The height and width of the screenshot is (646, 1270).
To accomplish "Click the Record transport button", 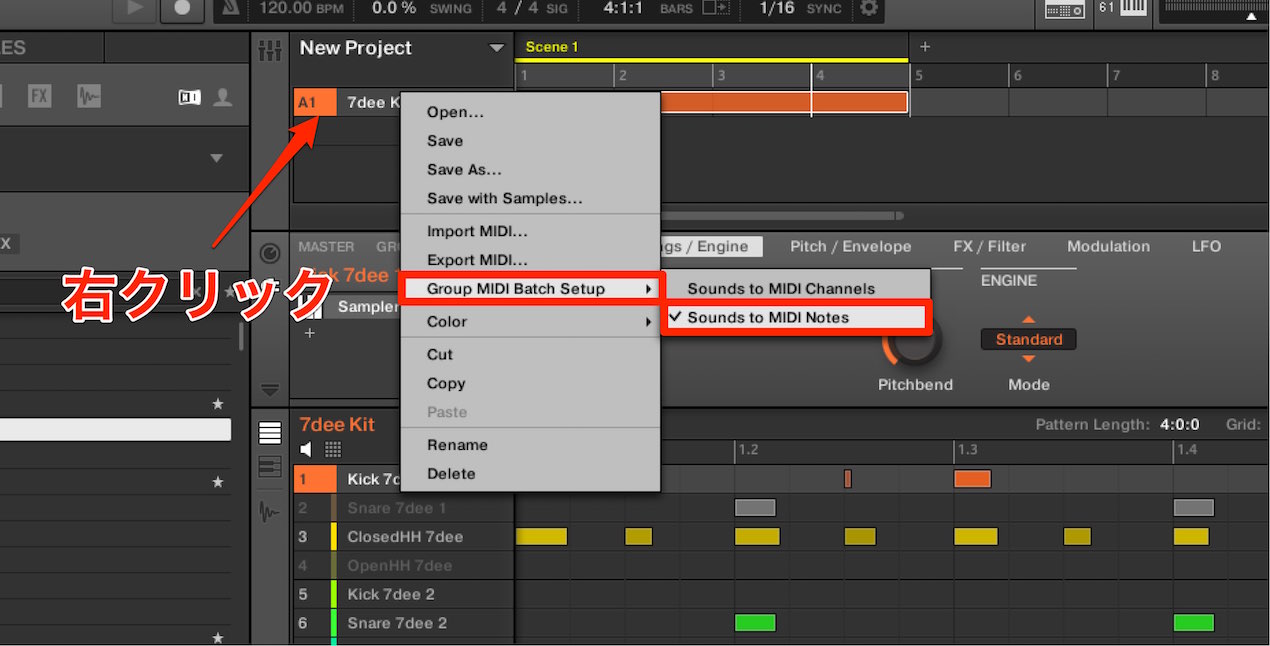I will 182,8.
